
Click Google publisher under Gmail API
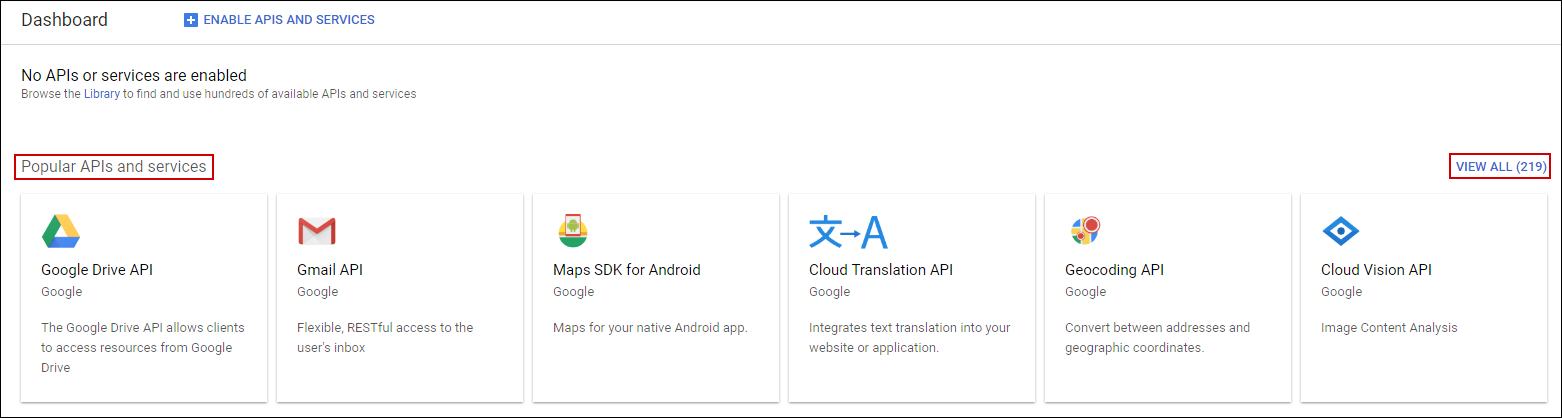click(318, 292)
